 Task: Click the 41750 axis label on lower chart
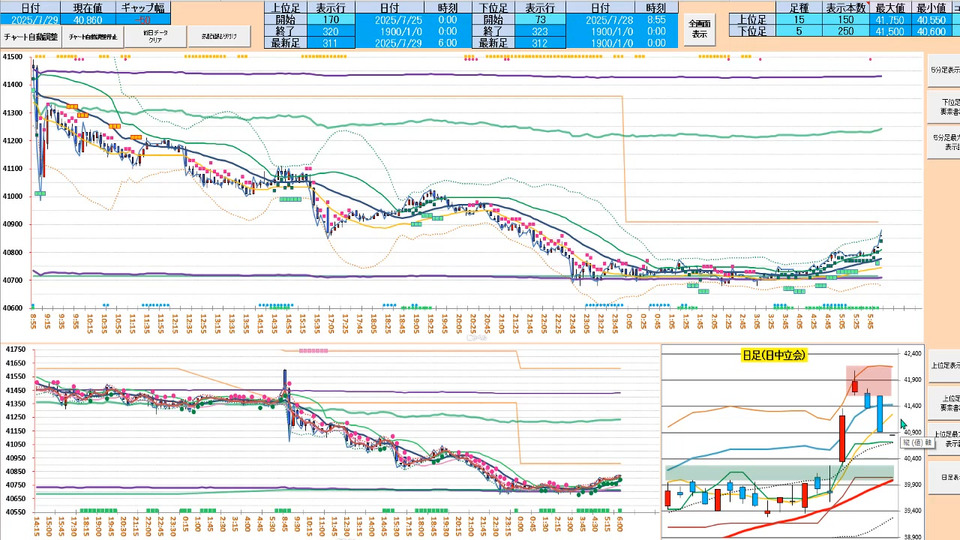[15, 350]
